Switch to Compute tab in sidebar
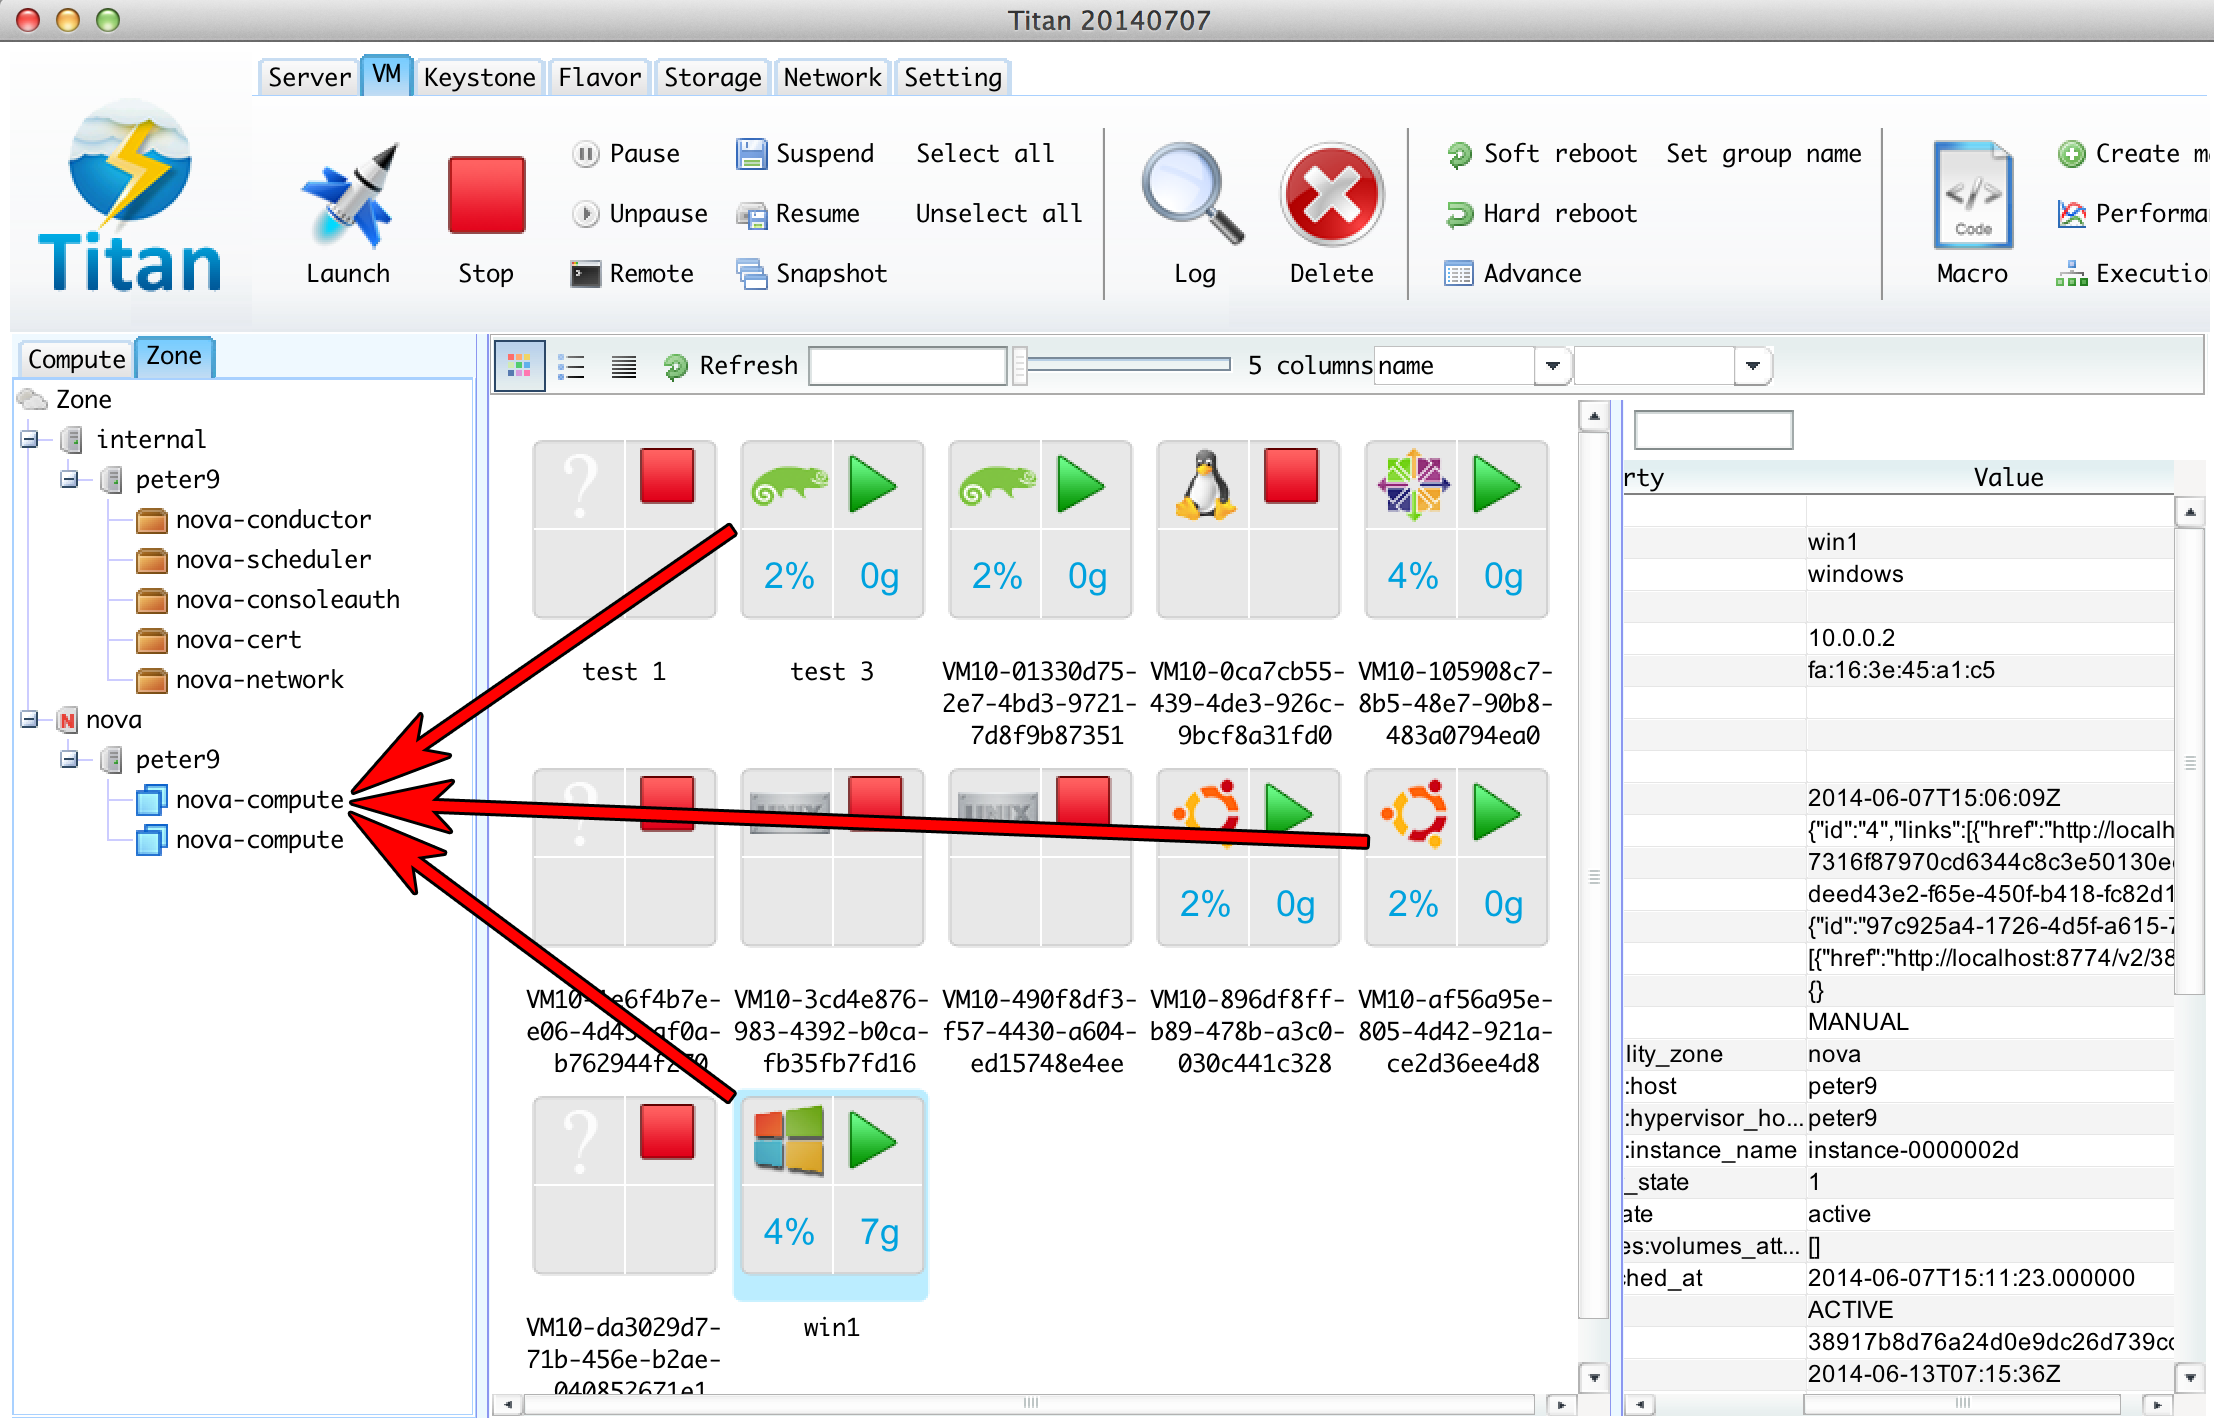This screenshot has width=2214, height=1426. point(76,359)
